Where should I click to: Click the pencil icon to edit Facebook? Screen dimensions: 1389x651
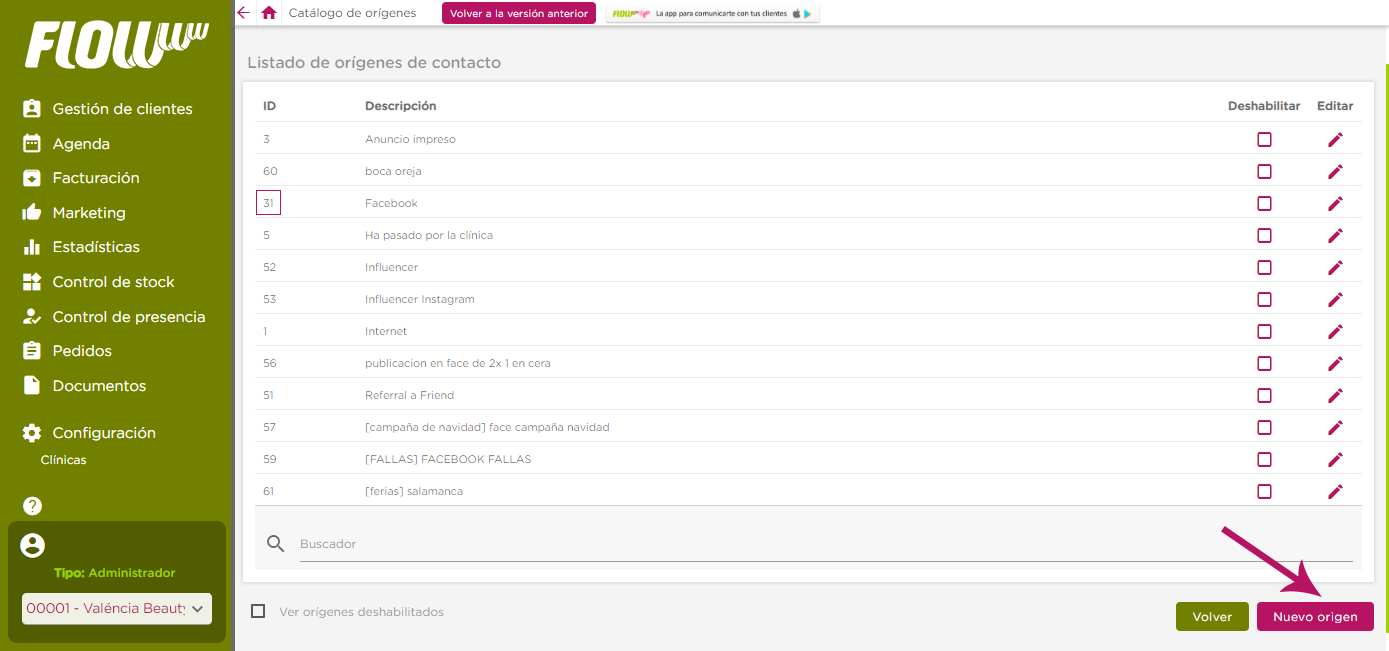click(1335, 203)
